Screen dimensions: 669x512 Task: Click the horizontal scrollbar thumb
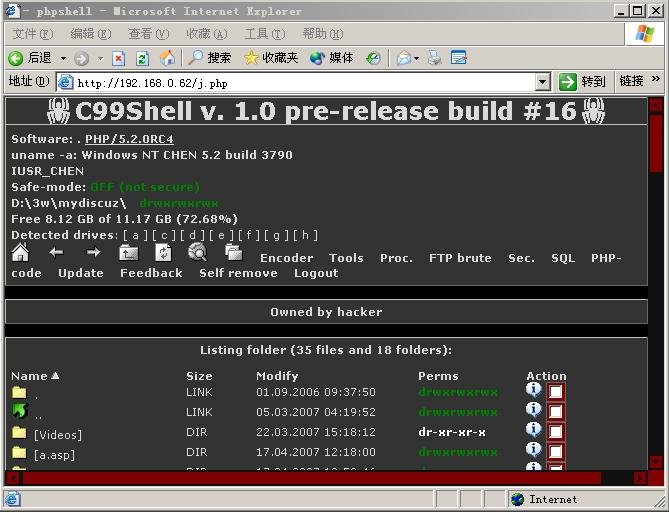click(311, 478)
